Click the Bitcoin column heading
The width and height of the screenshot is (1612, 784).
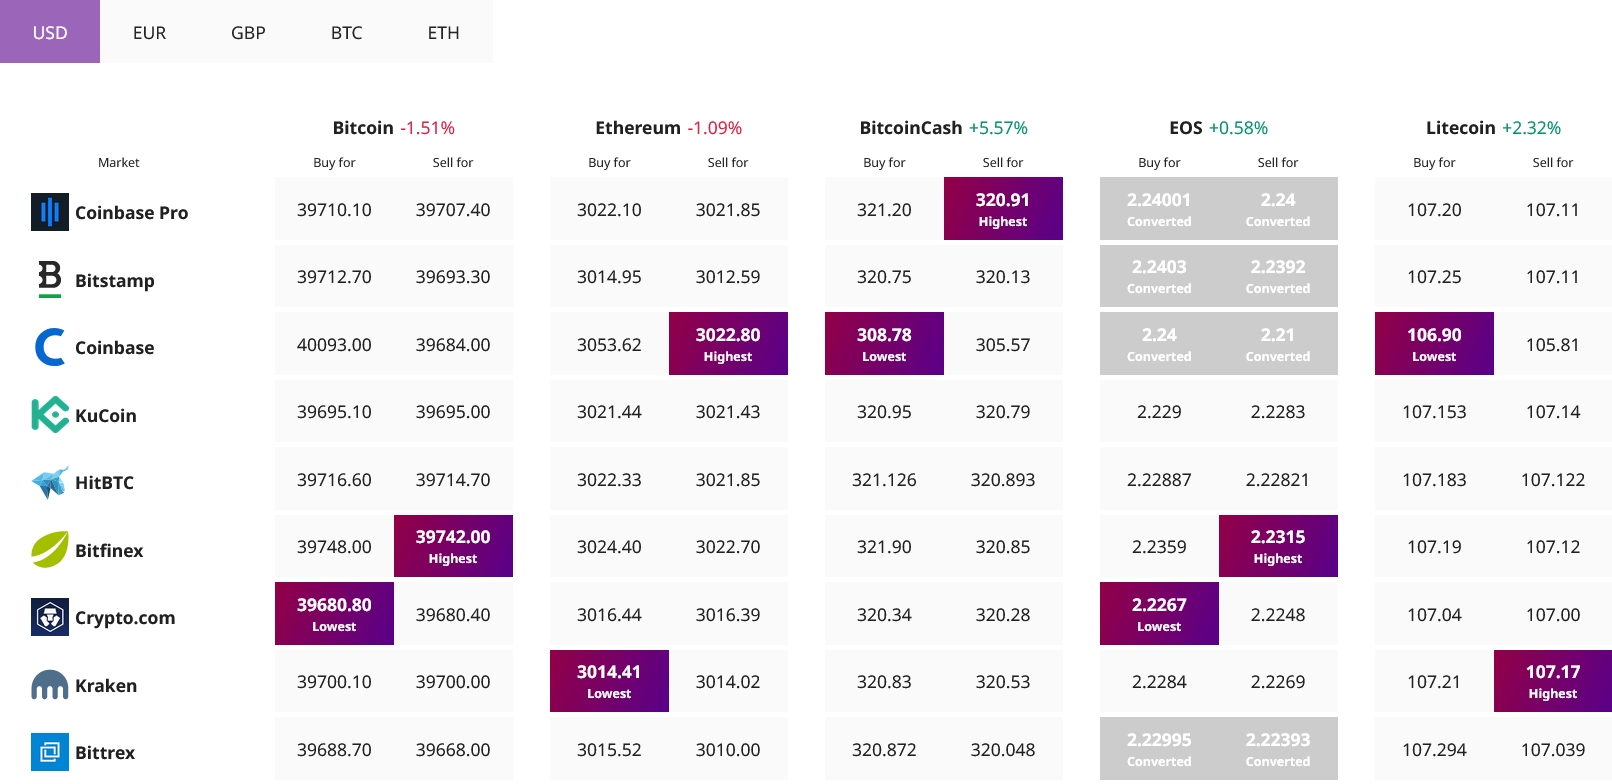(363, 128)
